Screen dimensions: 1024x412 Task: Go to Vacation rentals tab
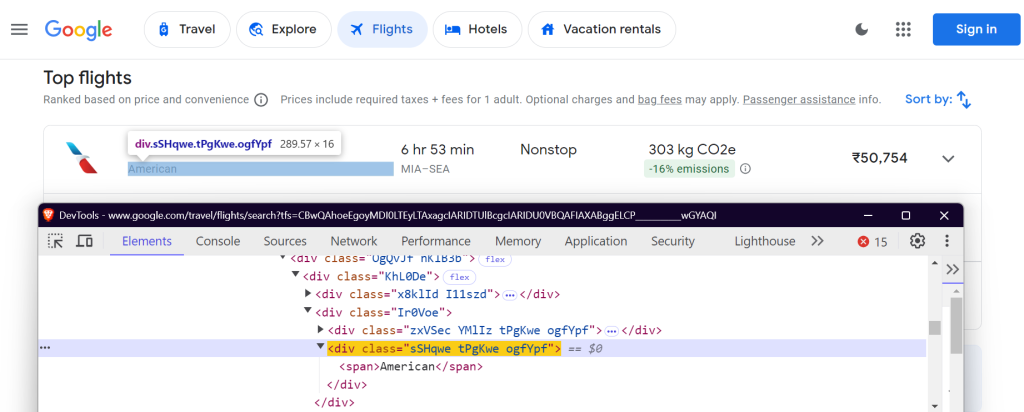601,29
